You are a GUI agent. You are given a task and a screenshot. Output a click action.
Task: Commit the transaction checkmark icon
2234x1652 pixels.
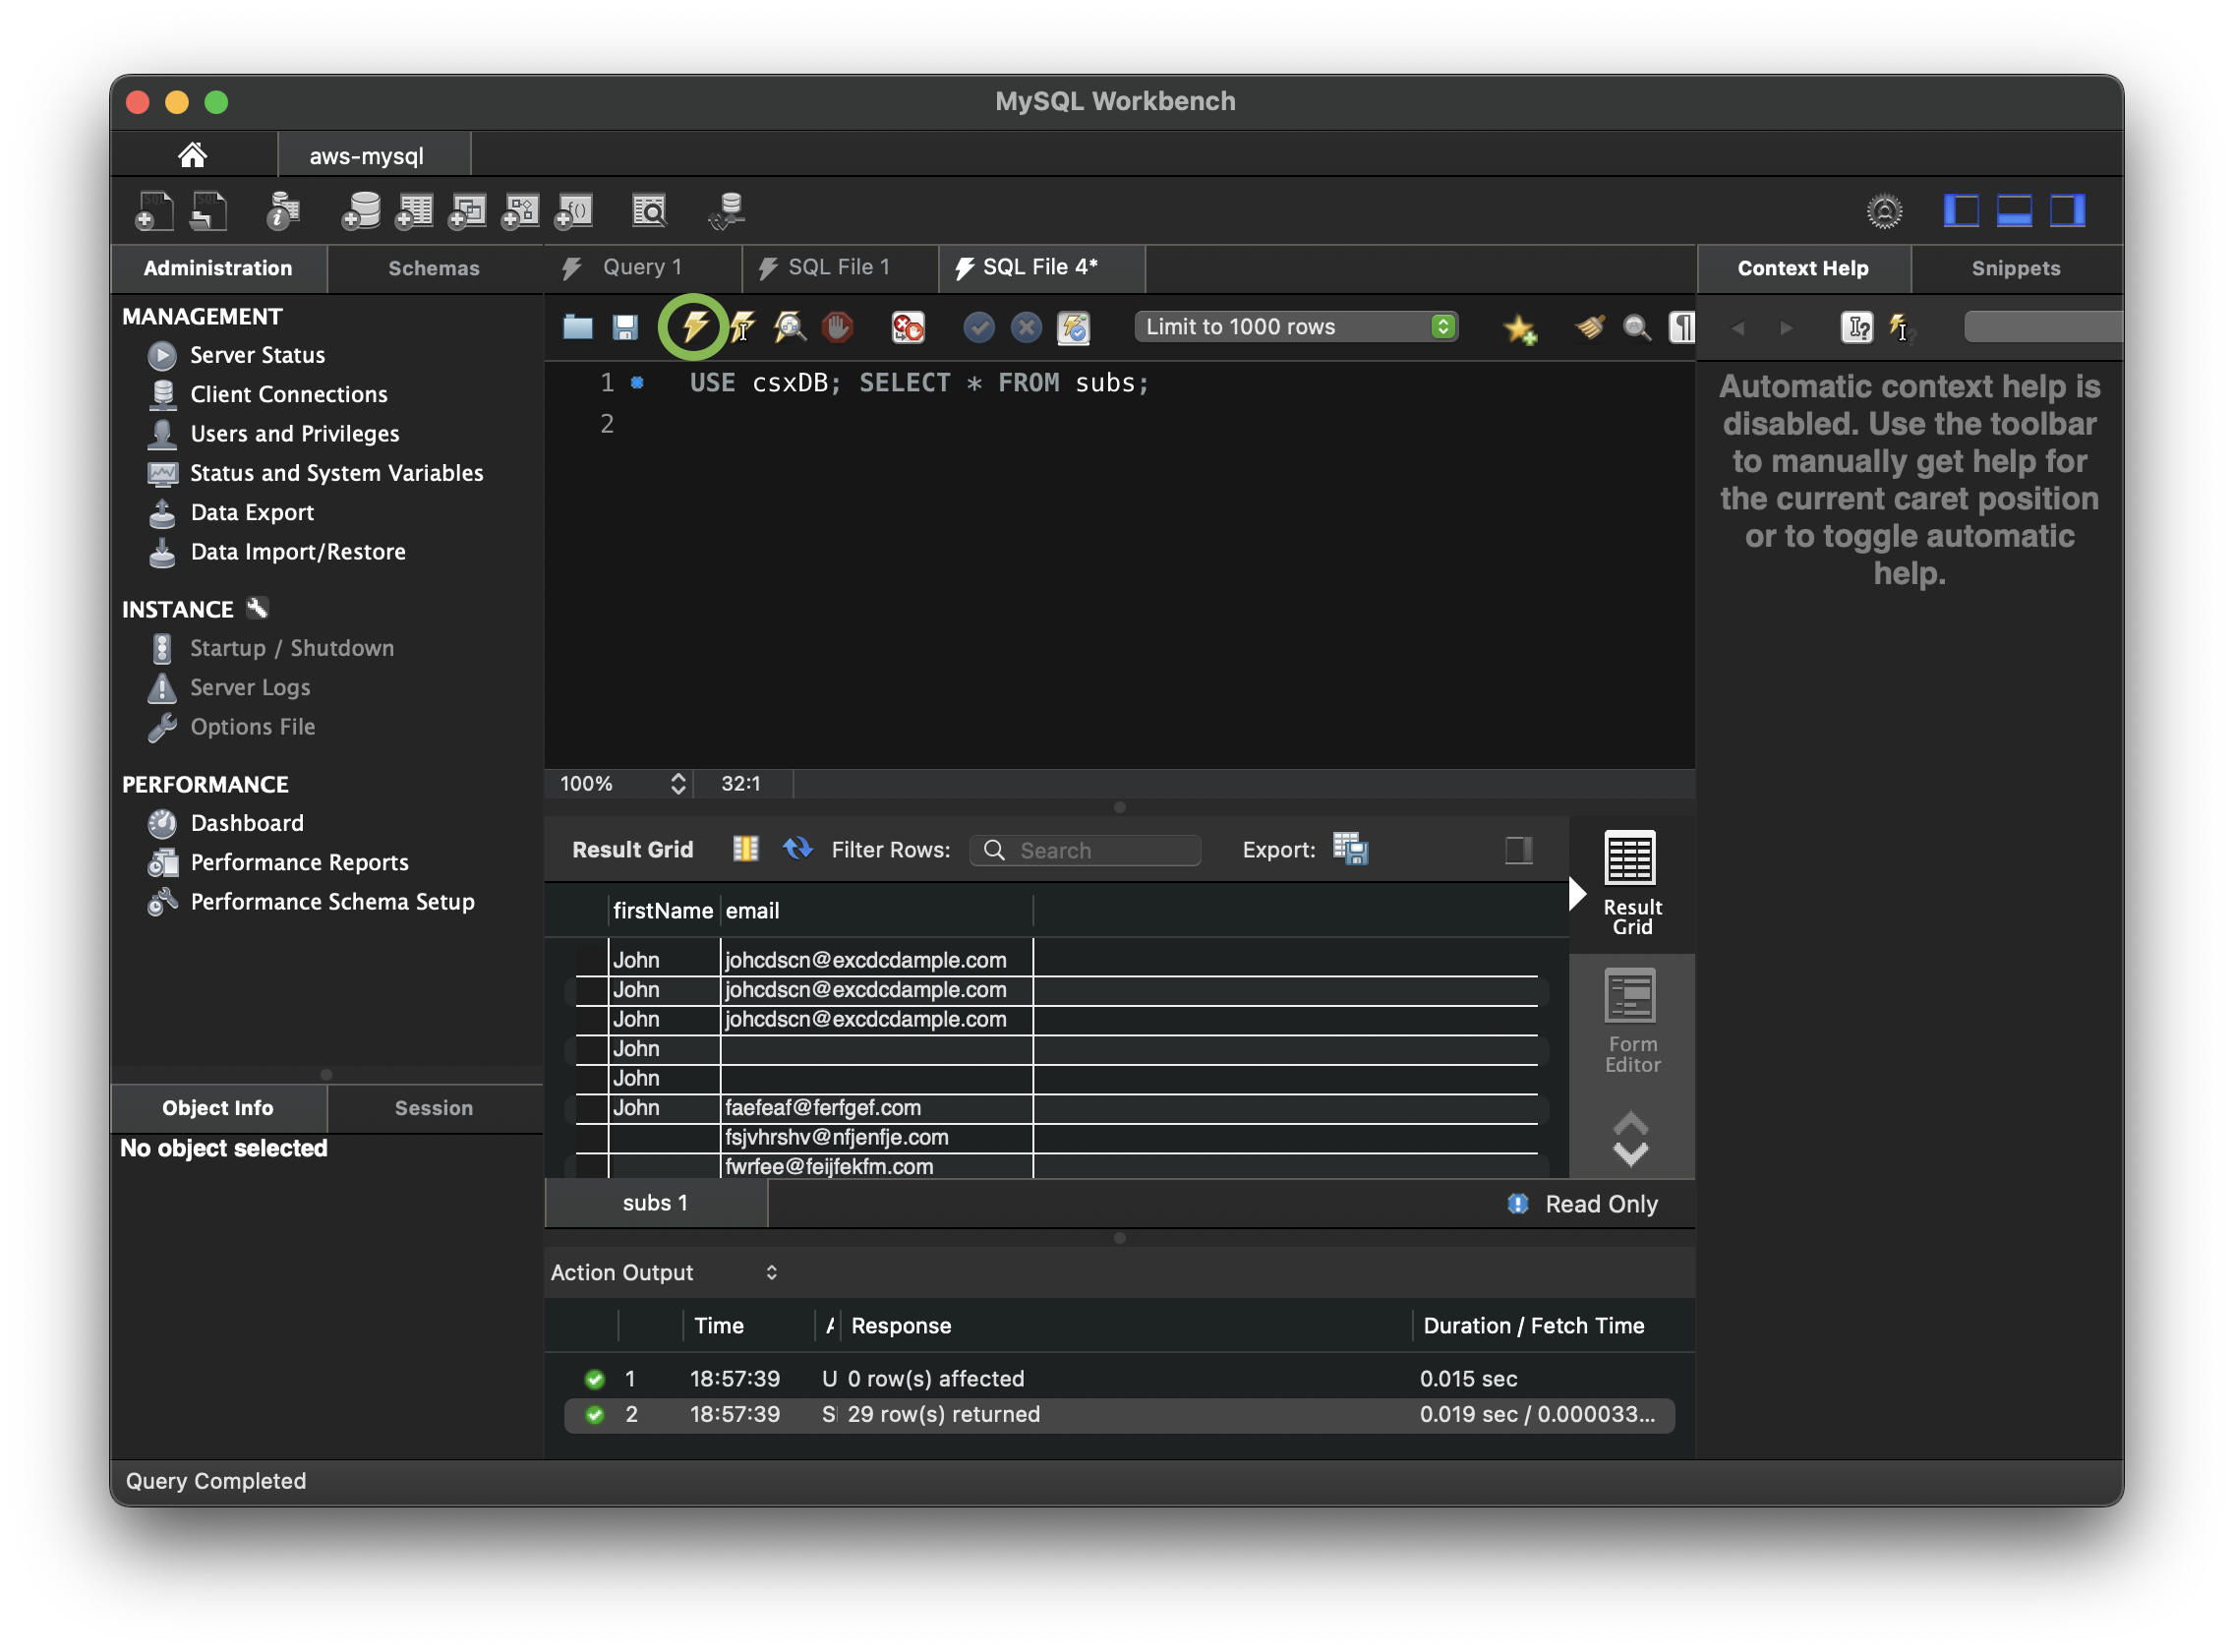tap(979, 327)
